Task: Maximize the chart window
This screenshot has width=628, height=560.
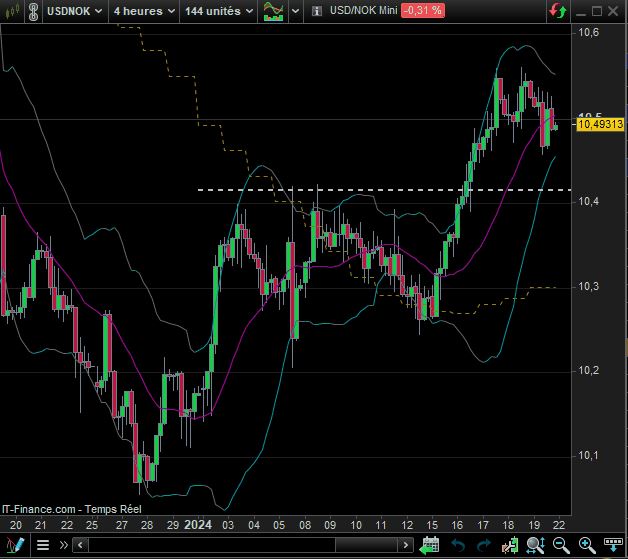Action: [597, 11]
